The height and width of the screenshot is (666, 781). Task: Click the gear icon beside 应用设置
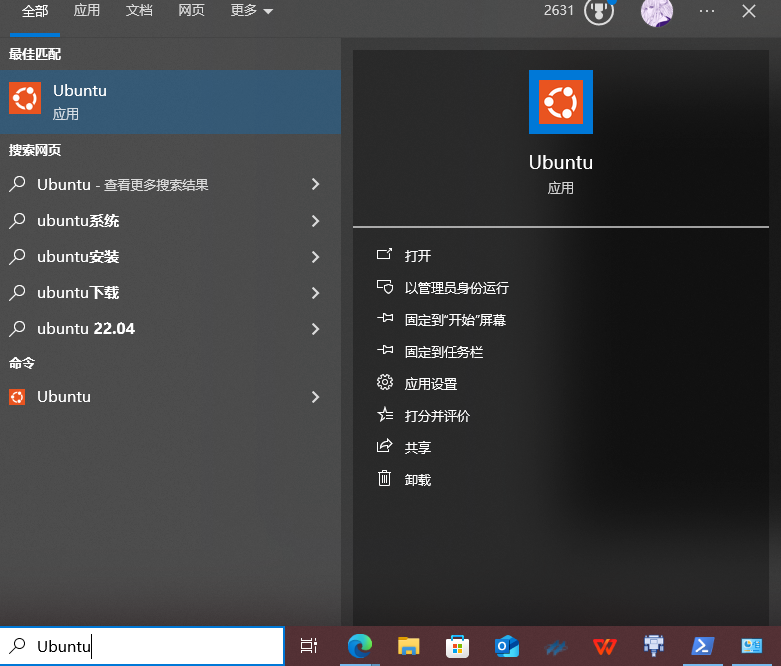click(385, 382)
